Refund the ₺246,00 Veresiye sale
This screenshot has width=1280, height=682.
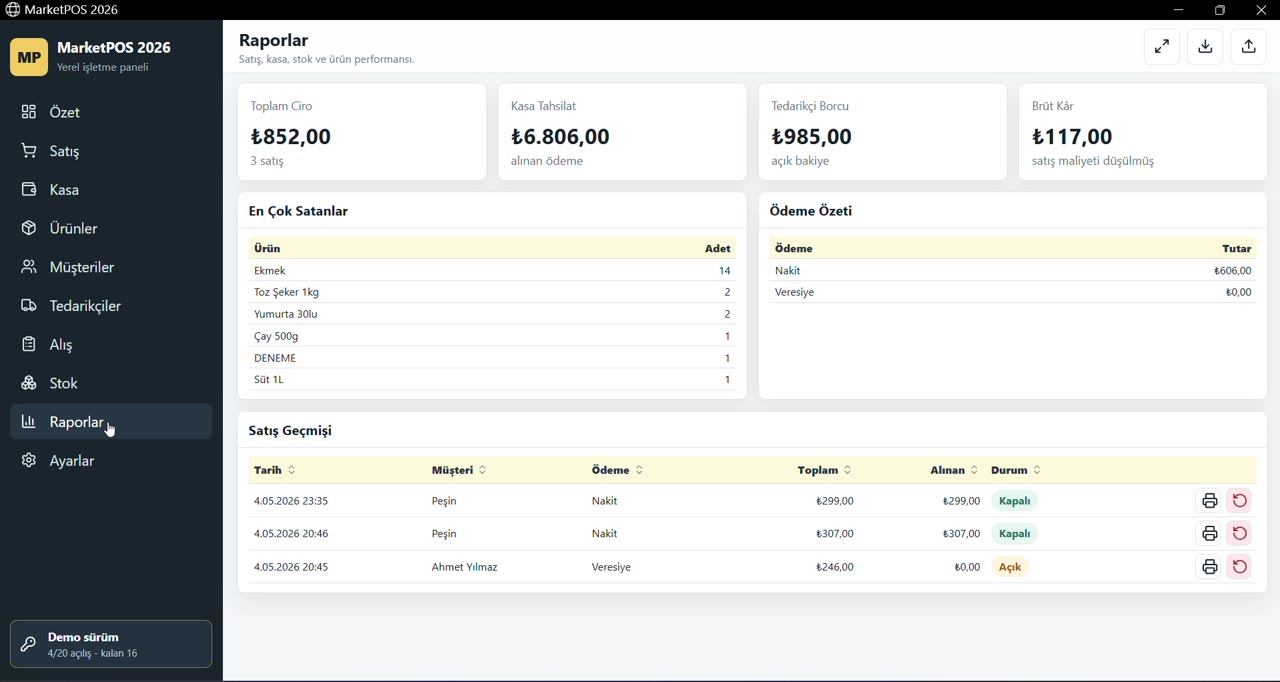1240,567
